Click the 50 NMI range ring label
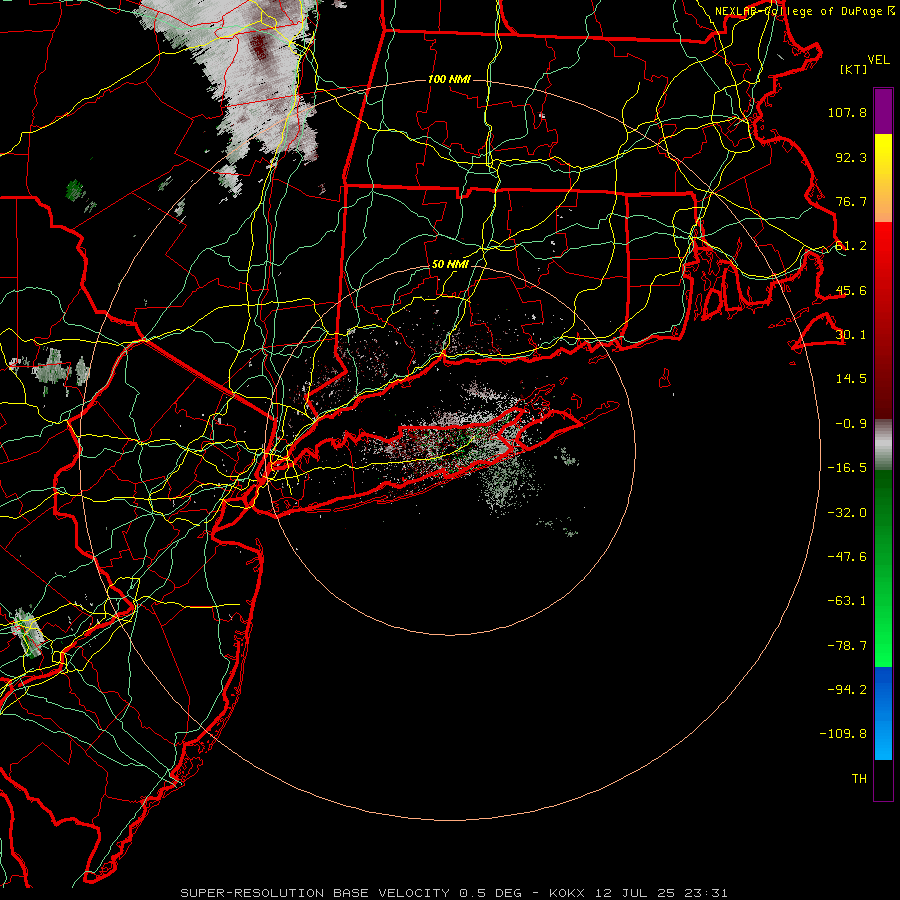Image resolution: width=900 pixels, height=900 pixels. 450,264
